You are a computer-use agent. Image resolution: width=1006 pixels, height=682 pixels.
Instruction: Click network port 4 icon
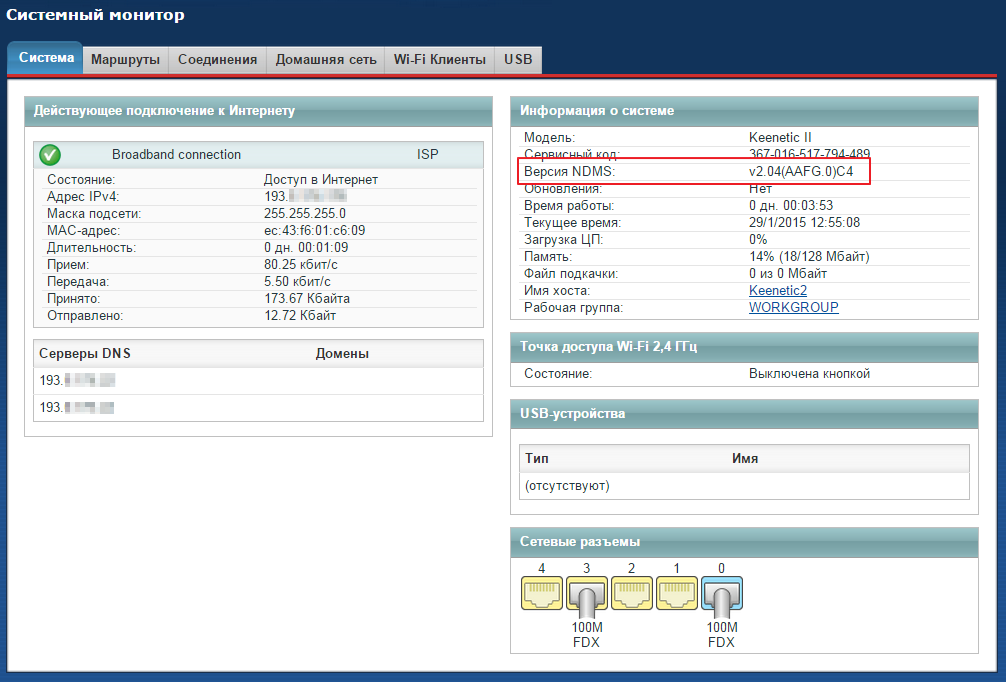[x=541, y=594]
